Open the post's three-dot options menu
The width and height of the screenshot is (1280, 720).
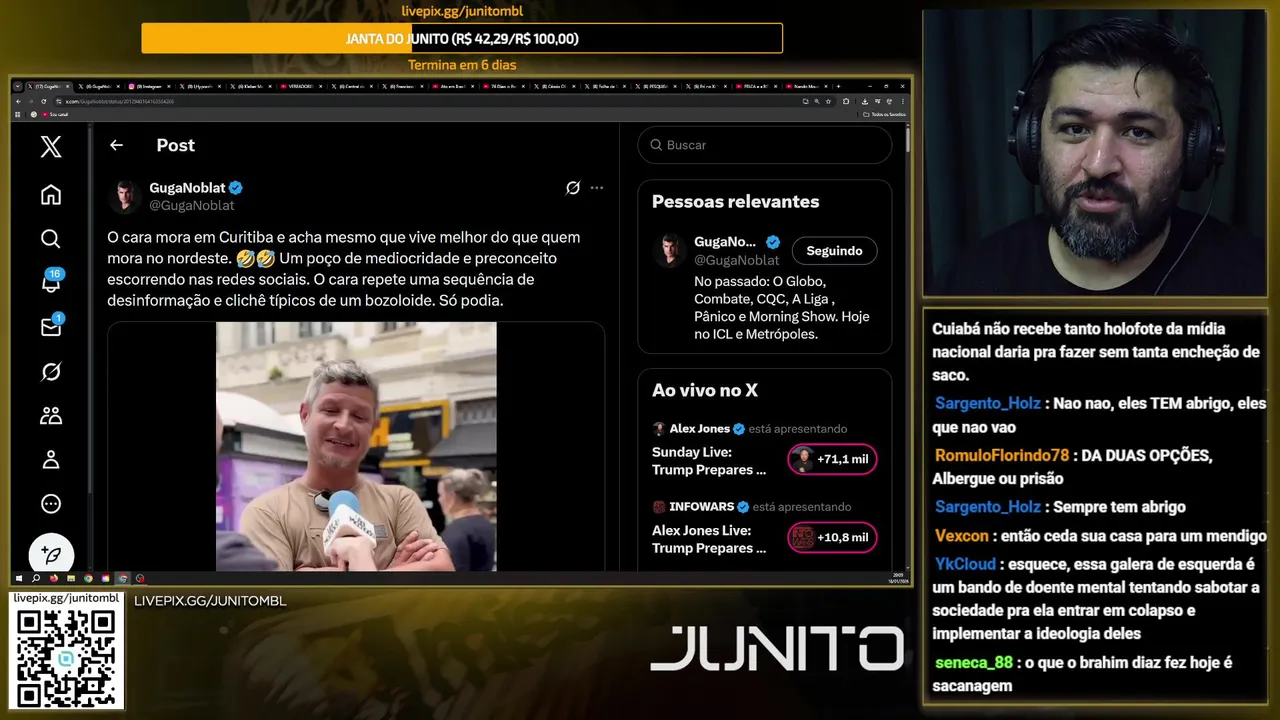point(597,188)
